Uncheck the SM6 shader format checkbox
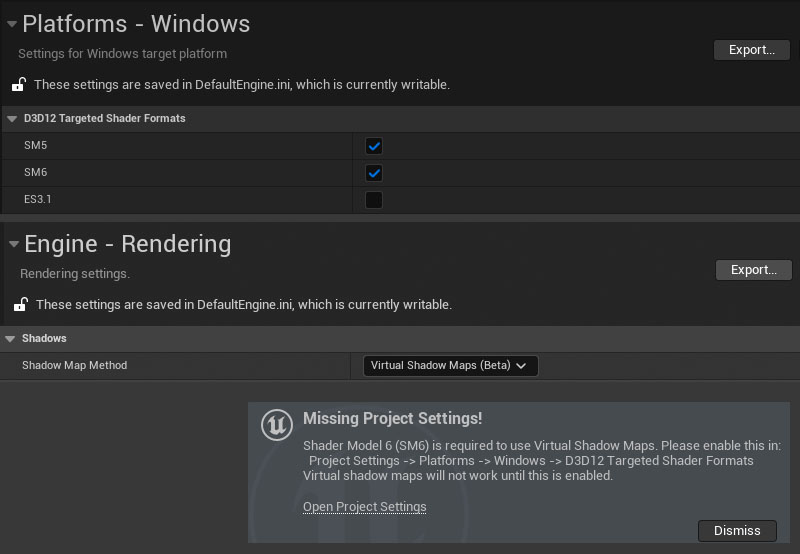 [374, 173]
